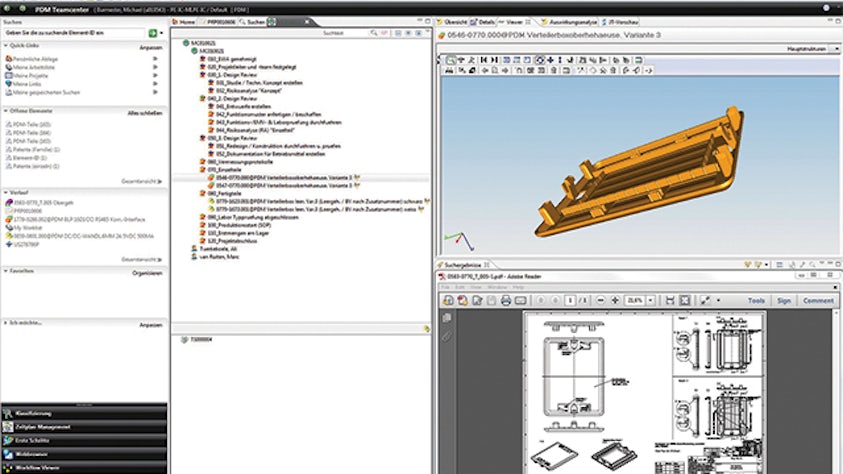Switch to the PRP0010606 tab
This screenshot has width=843, height=474.
[x=219, y=22]
